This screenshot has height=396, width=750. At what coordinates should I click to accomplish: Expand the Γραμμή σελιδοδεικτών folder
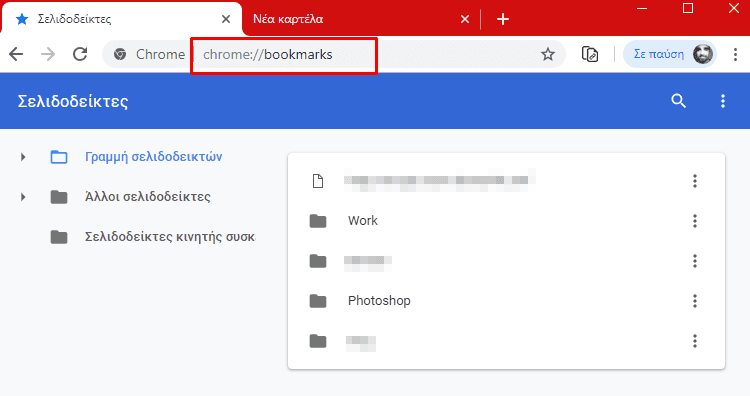pyautogui.click(x=22, y=157)
